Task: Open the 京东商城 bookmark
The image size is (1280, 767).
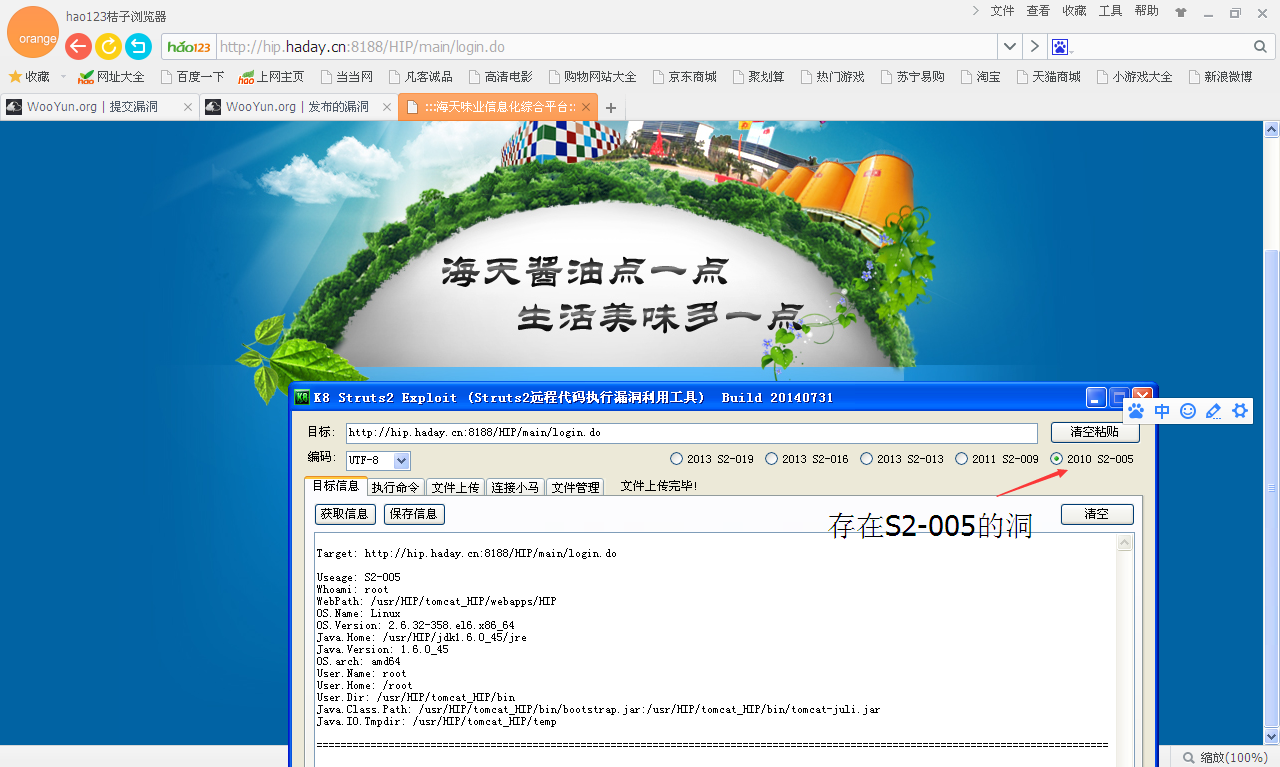Action: click(684, 76)
